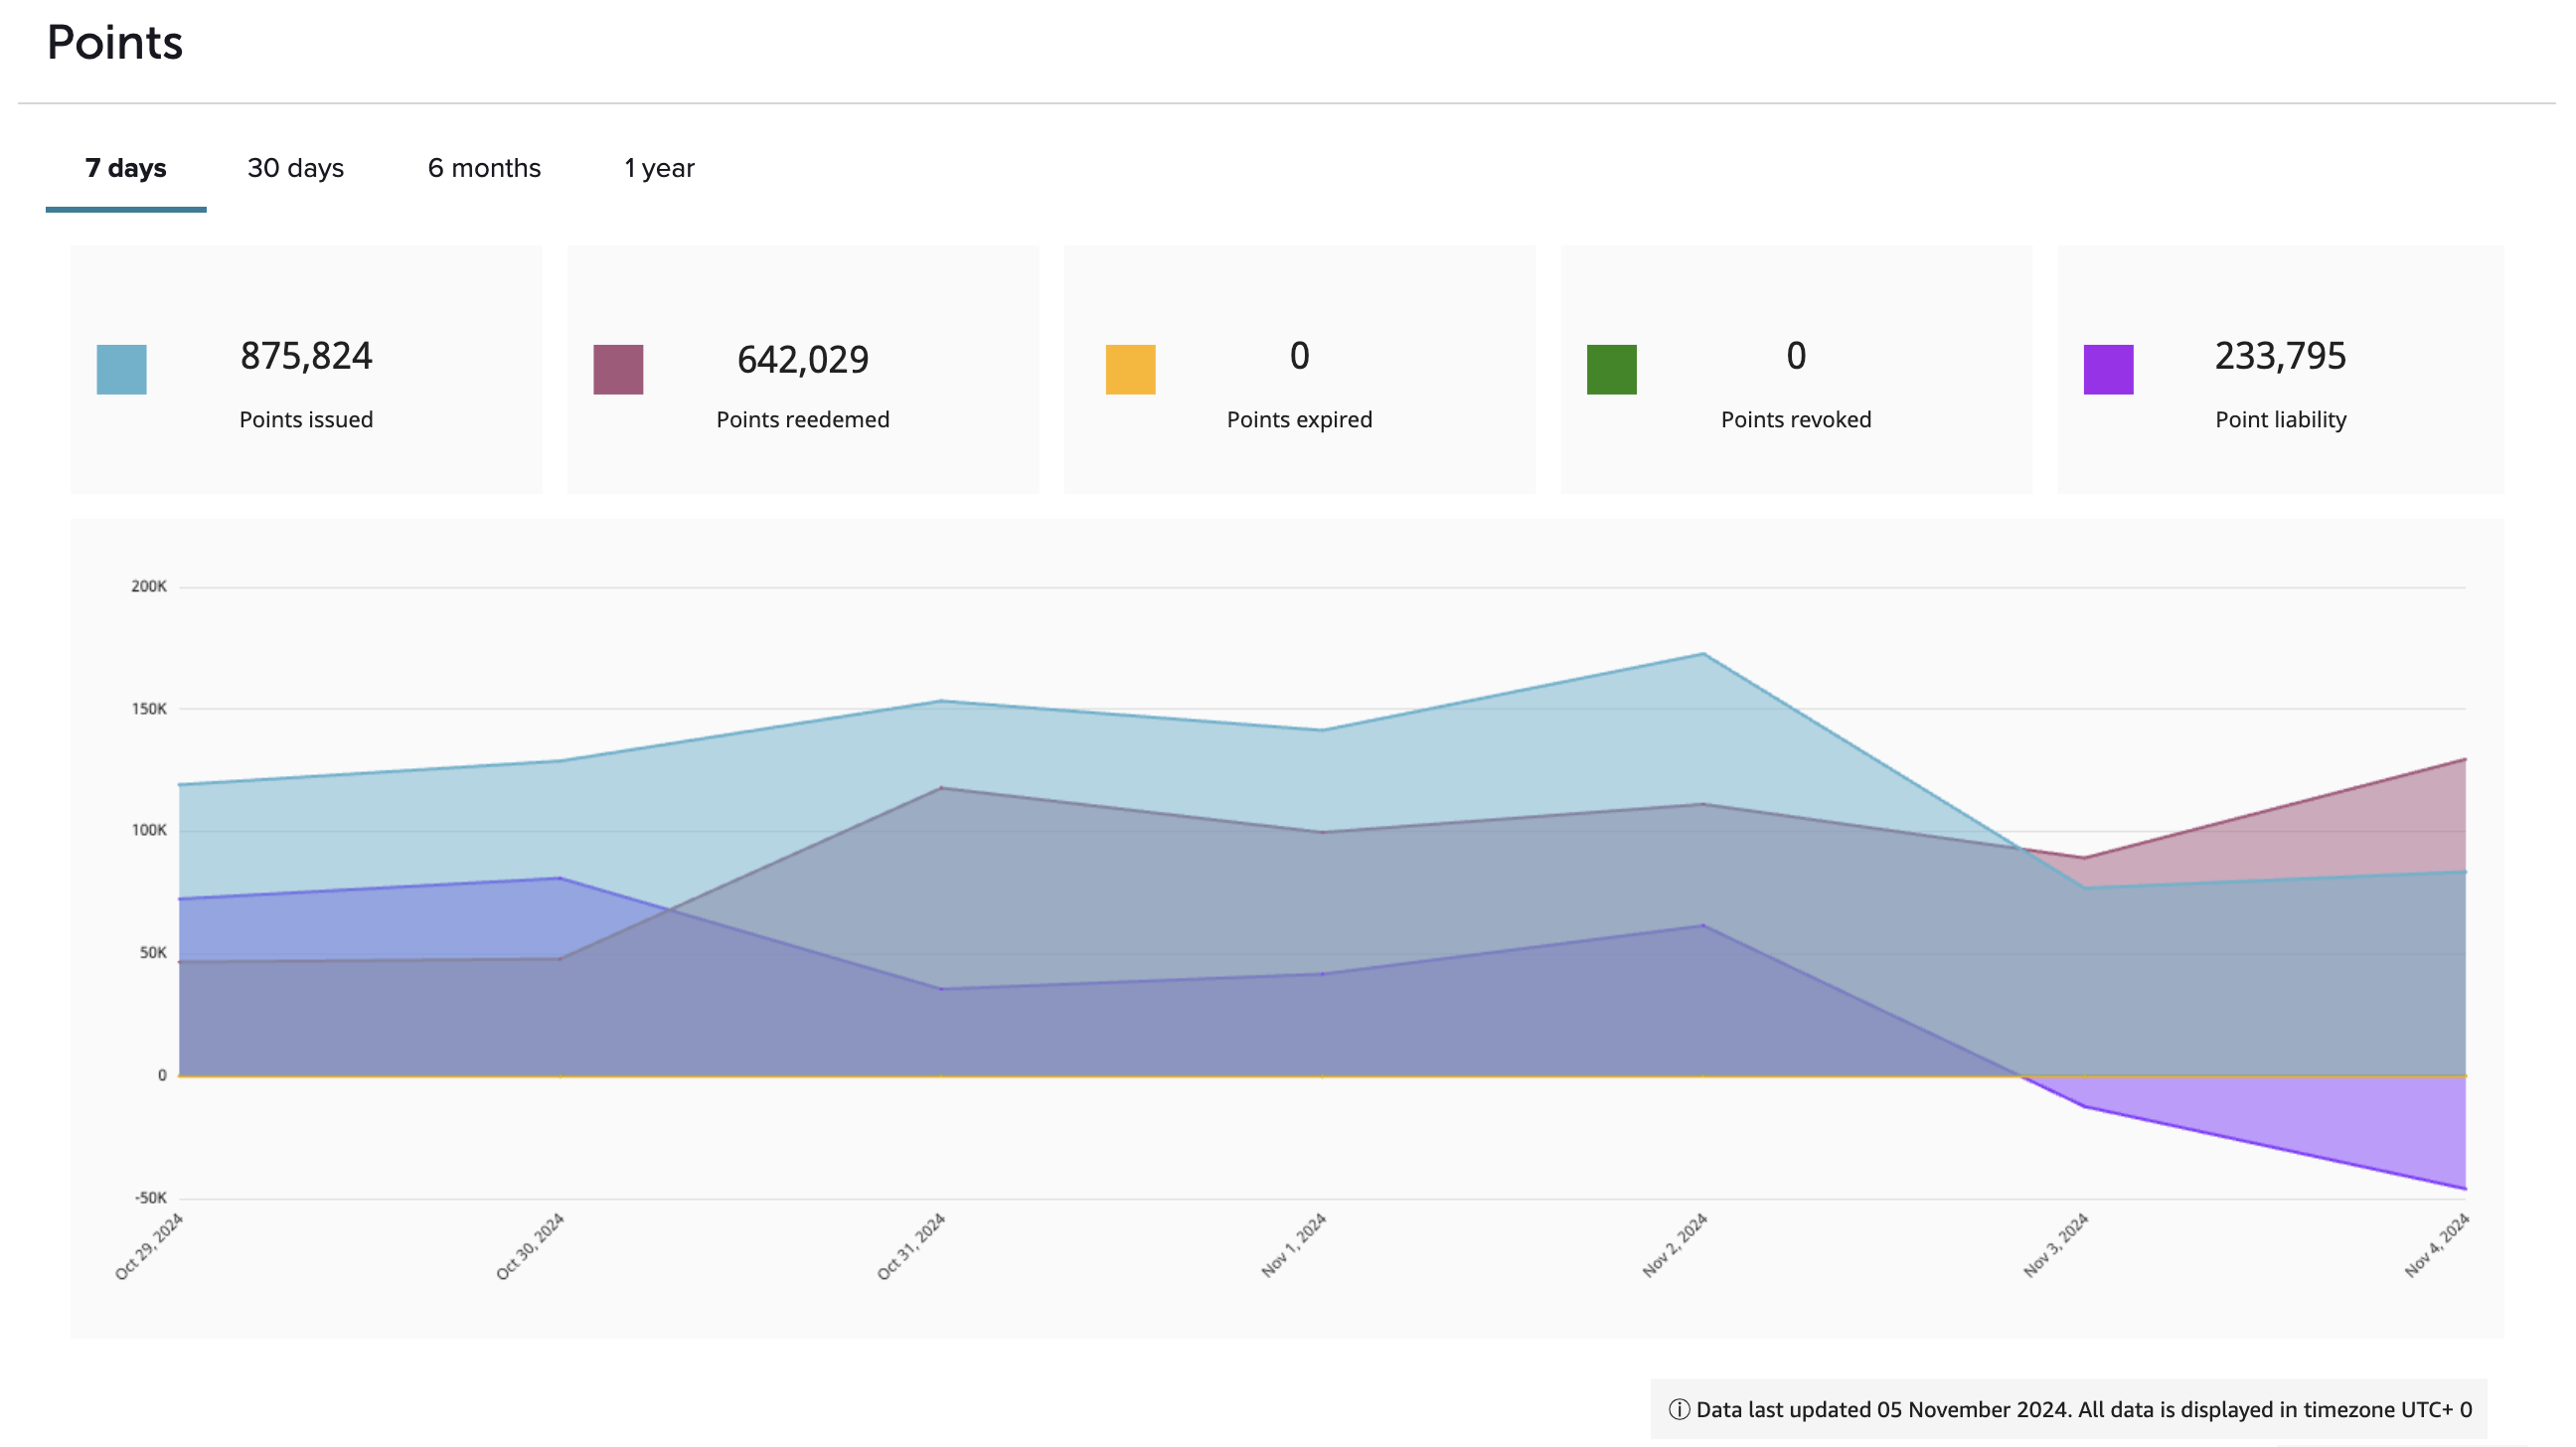Open the 6 months tab
2576x1447 pixels.
tap(484, 168)
